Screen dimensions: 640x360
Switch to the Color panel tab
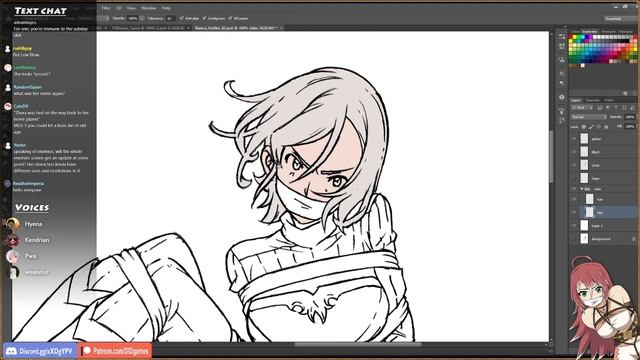click(x=575, y=31)
